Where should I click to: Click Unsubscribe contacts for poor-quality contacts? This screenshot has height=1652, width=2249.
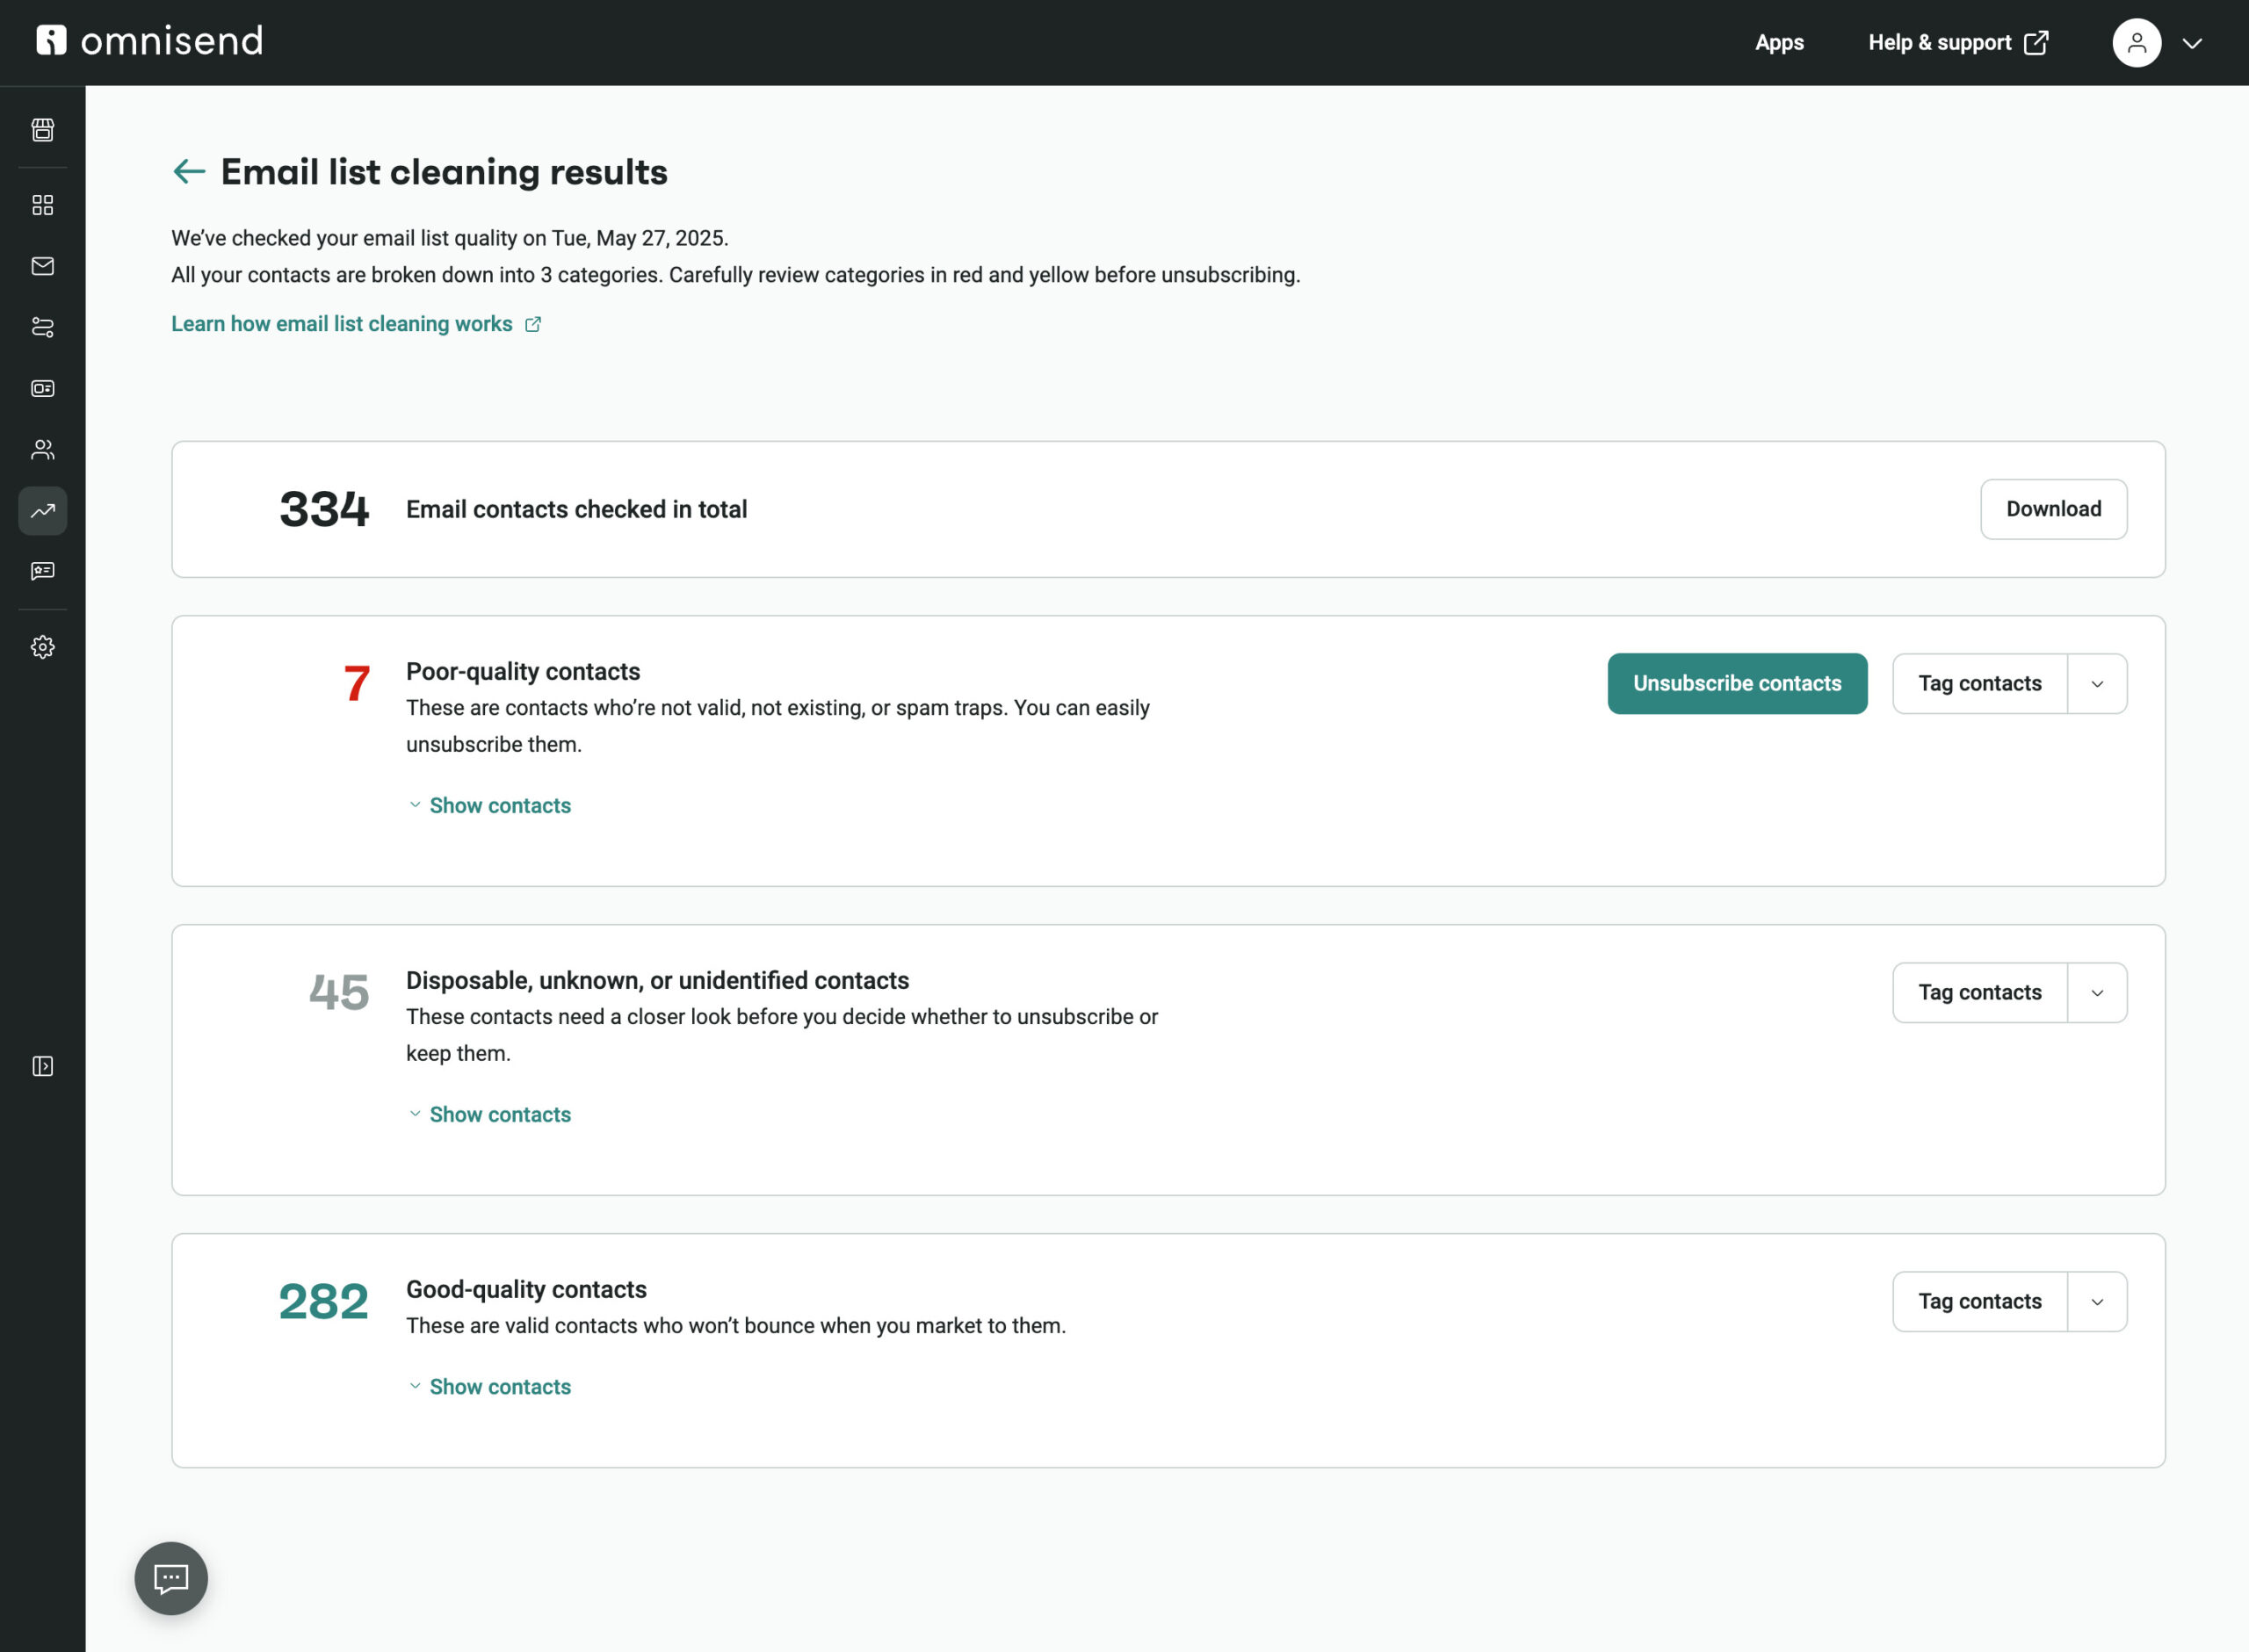(x=1736, y=683)
